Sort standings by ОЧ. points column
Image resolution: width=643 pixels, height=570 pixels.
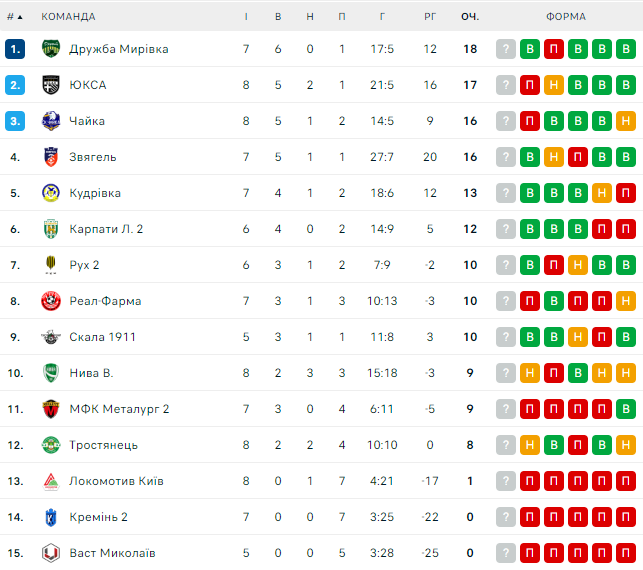click(x=470, y=17)
